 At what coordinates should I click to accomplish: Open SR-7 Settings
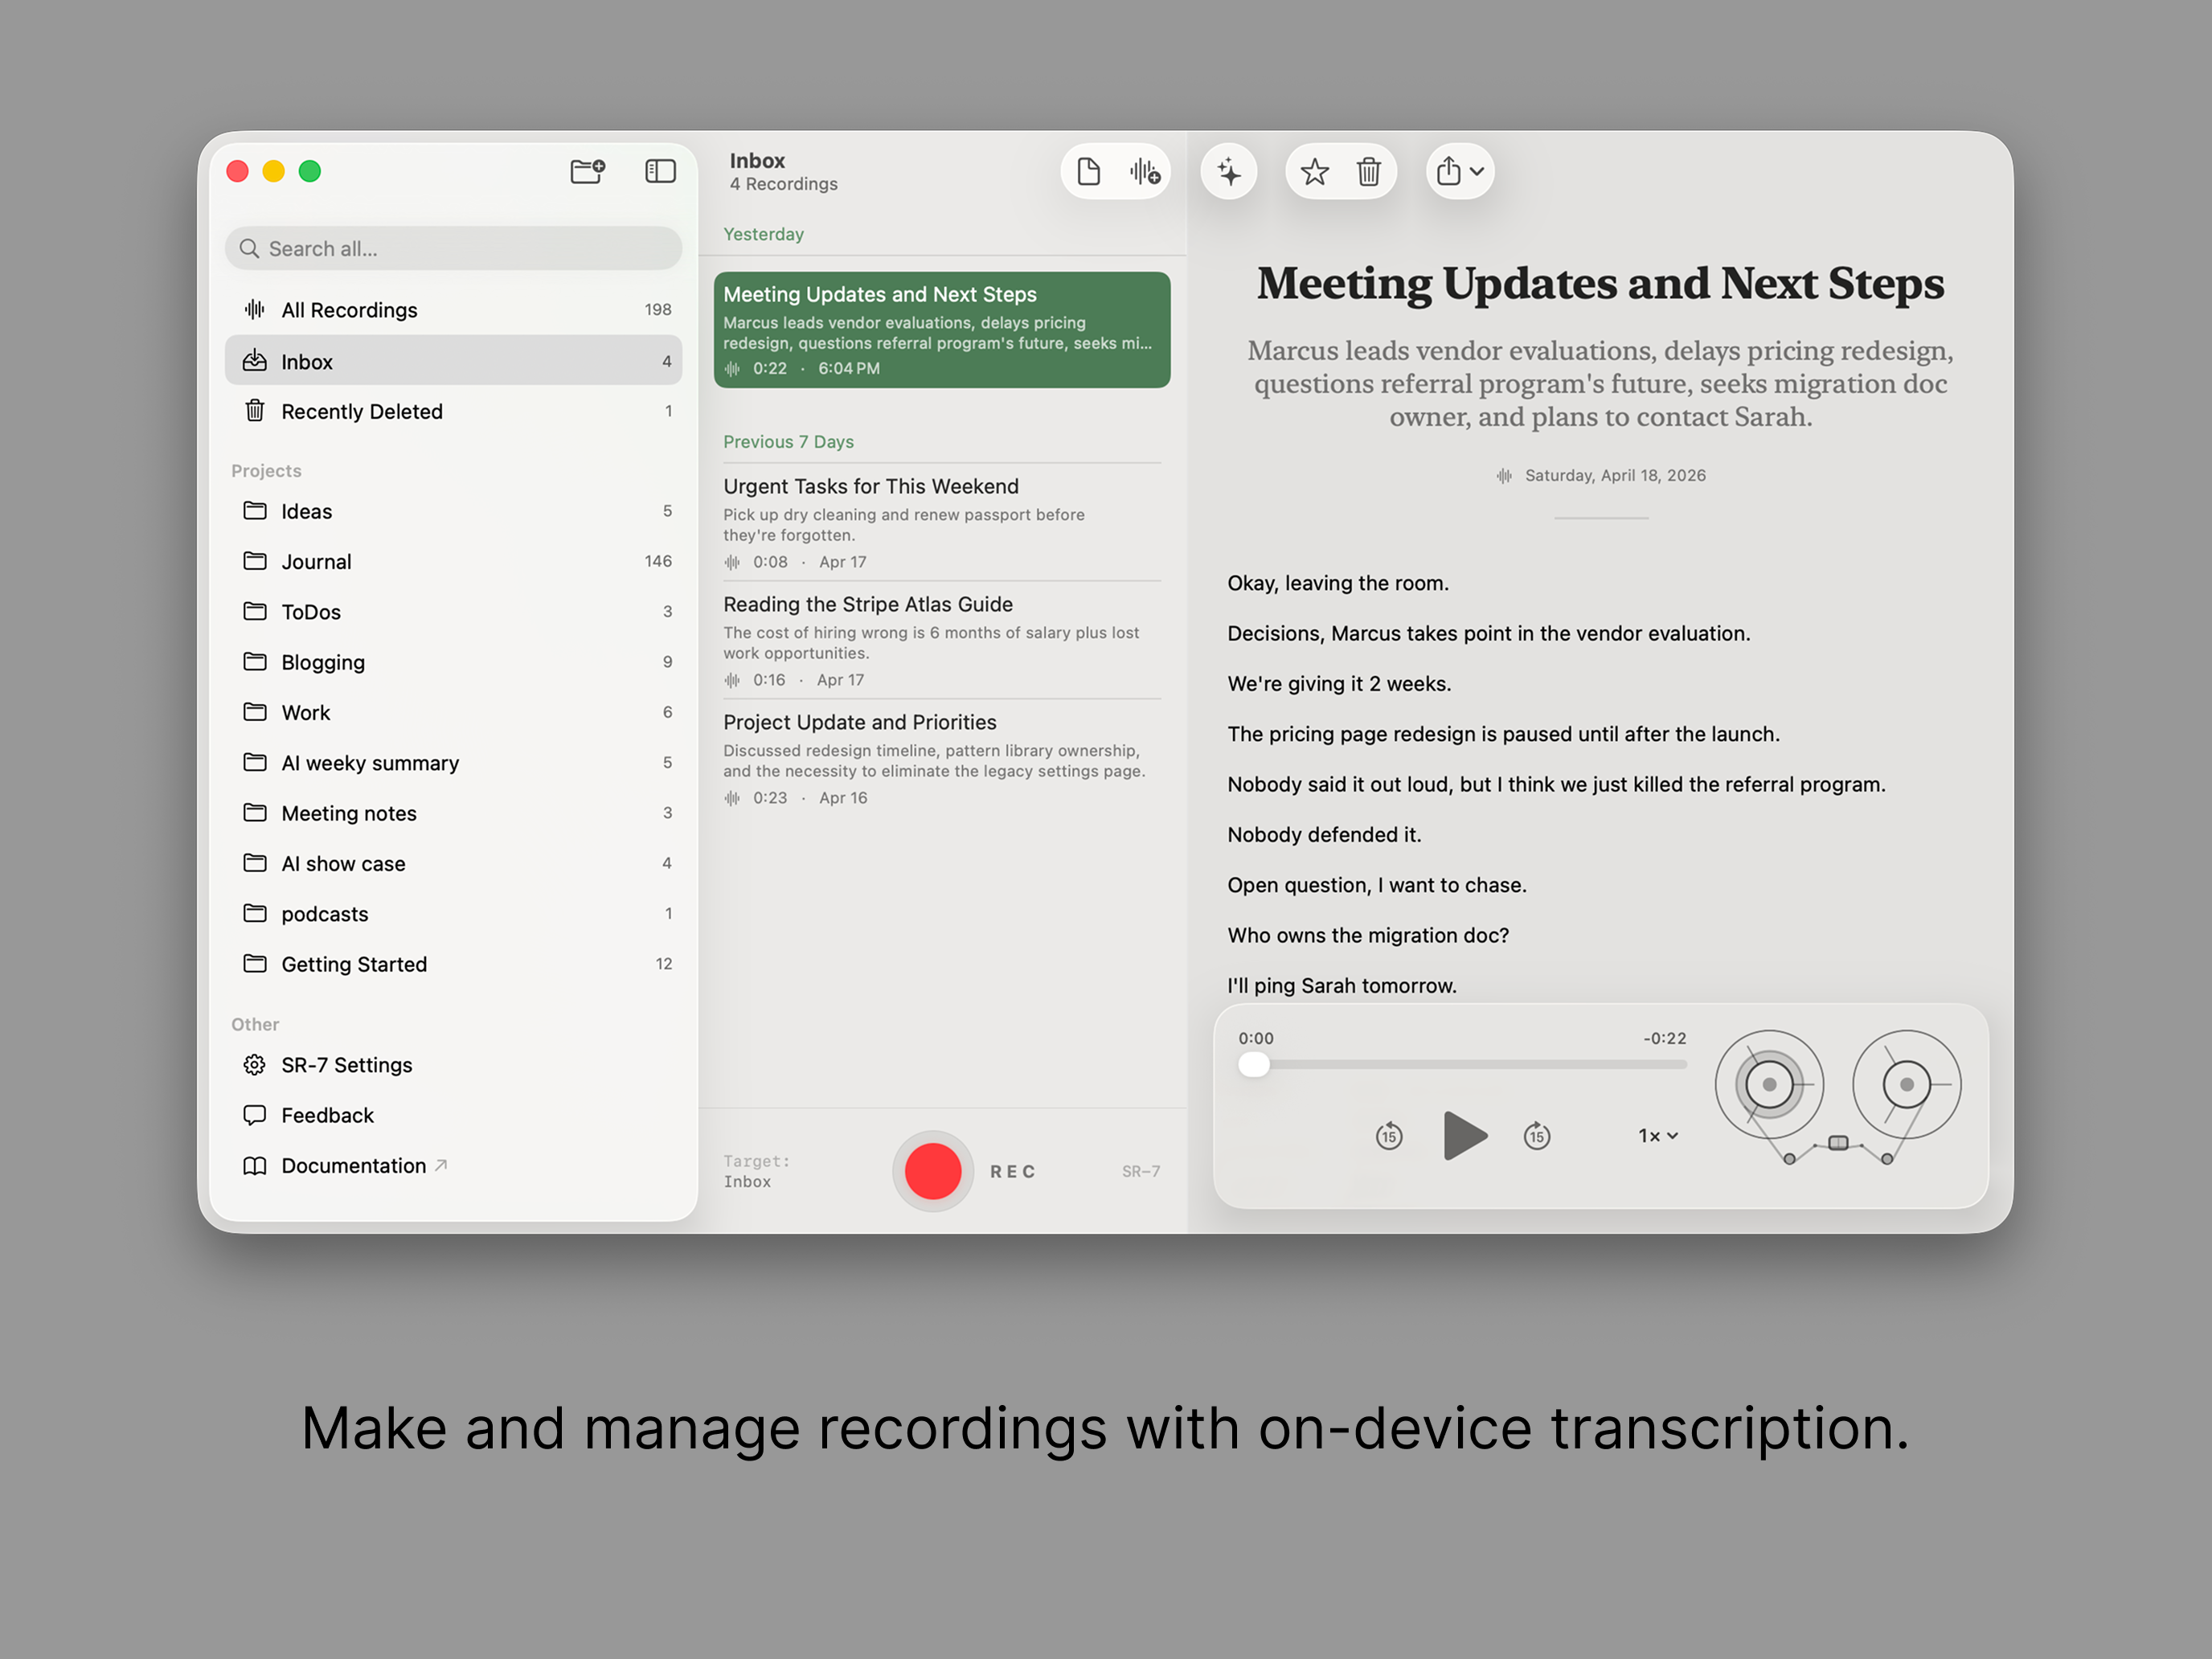(x=453, y=1065)
